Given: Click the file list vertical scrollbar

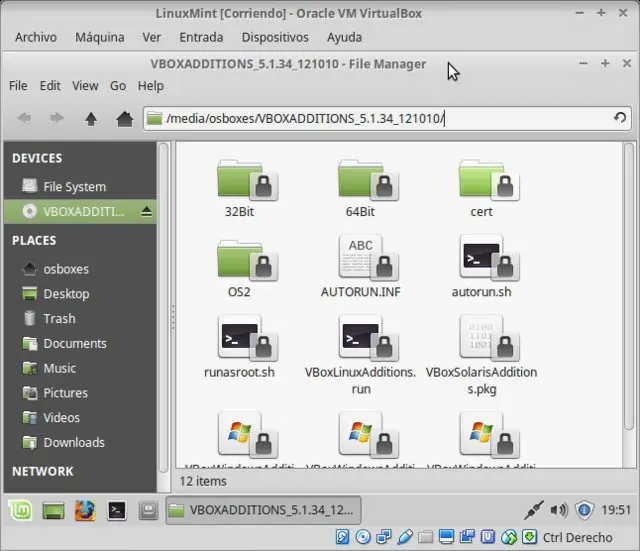Looking at the screenshot, I should (629, 286).
